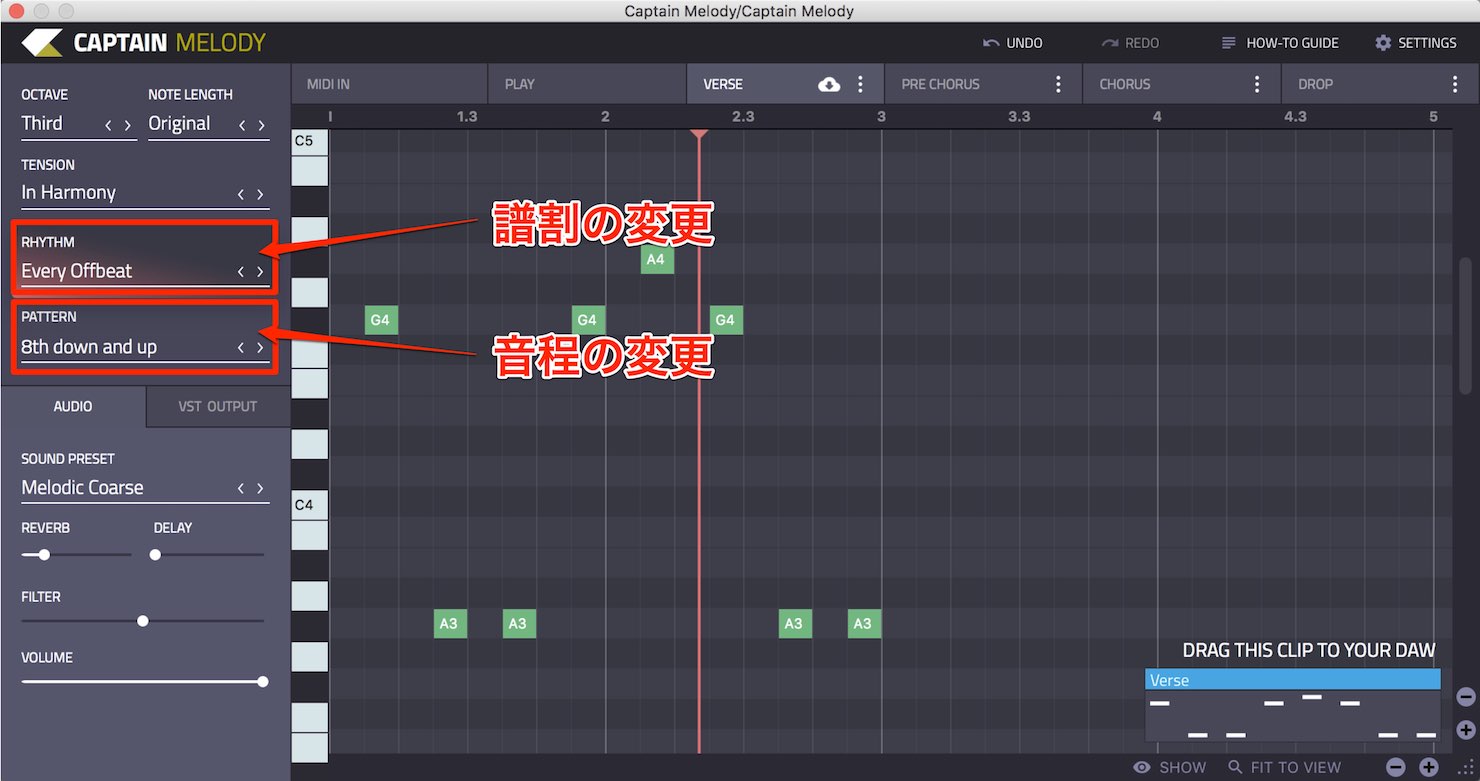This screenshot has height=781, width=1480.
Task: Open the Drop tab three-dot menu
Action: click(1455, 85)
